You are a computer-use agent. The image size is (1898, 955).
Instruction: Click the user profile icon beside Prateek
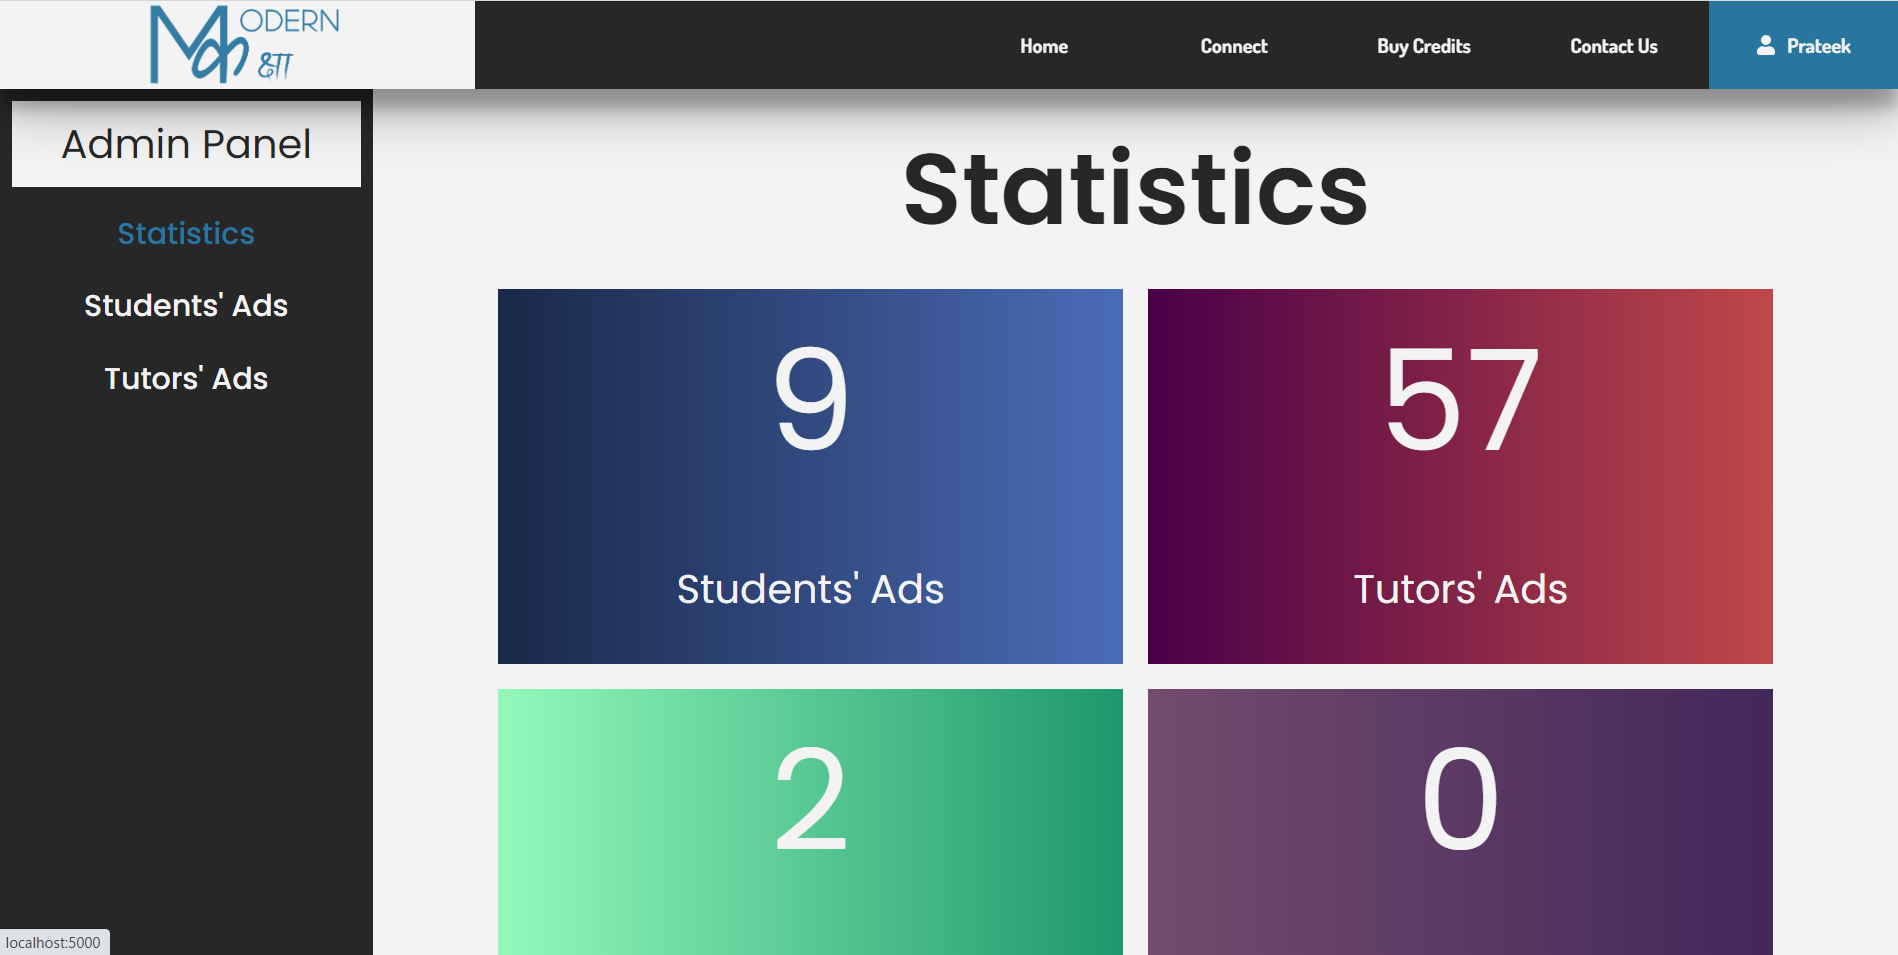click(1766, 46)
